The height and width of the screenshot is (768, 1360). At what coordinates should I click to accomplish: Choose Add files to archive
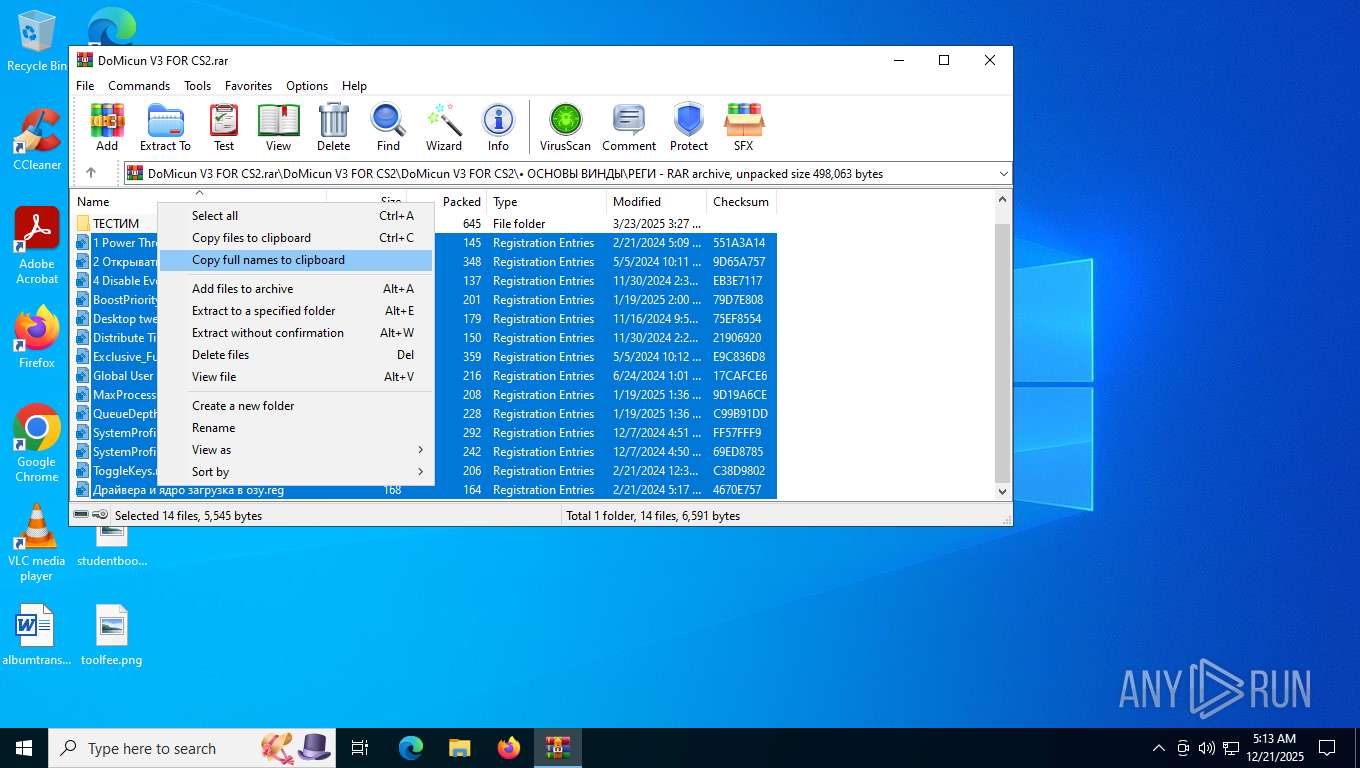pyautogui.click(x=296, y=289)
